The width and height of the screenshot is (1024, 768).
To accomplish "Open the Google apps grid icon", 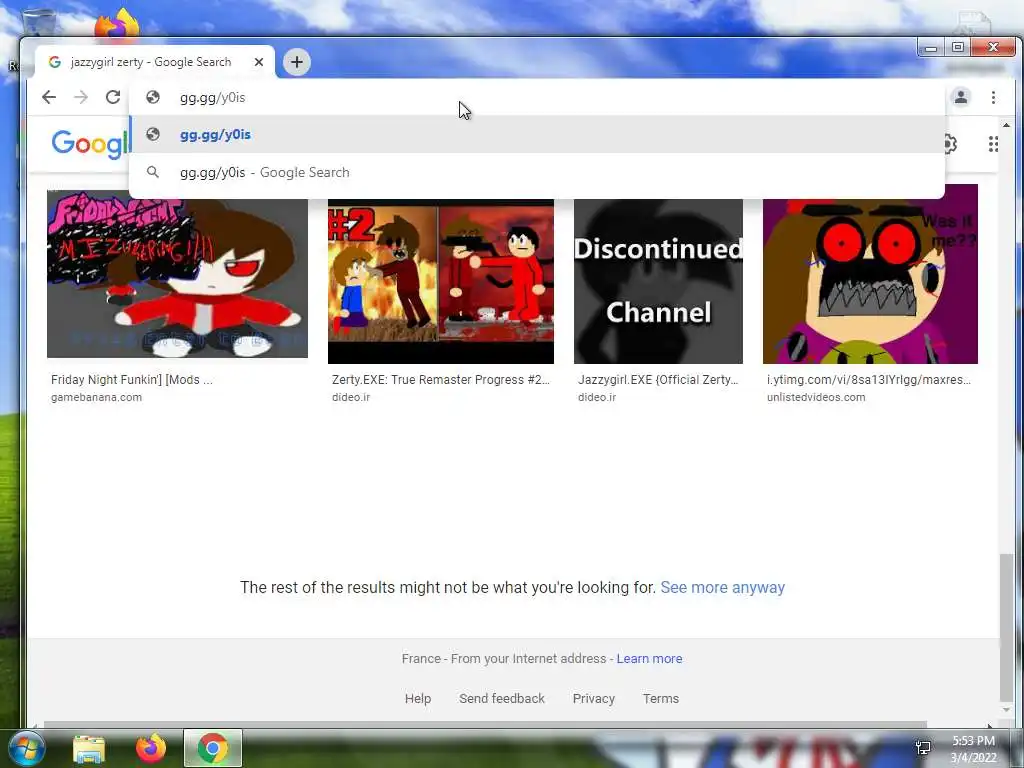I will coord(993,144).
